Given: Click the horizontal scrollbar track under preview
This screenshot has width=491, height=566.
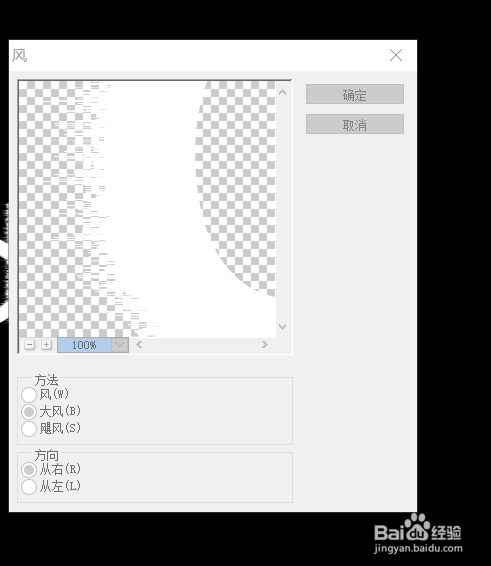Looking at the screenshot, I should click(x=202, y=345).
